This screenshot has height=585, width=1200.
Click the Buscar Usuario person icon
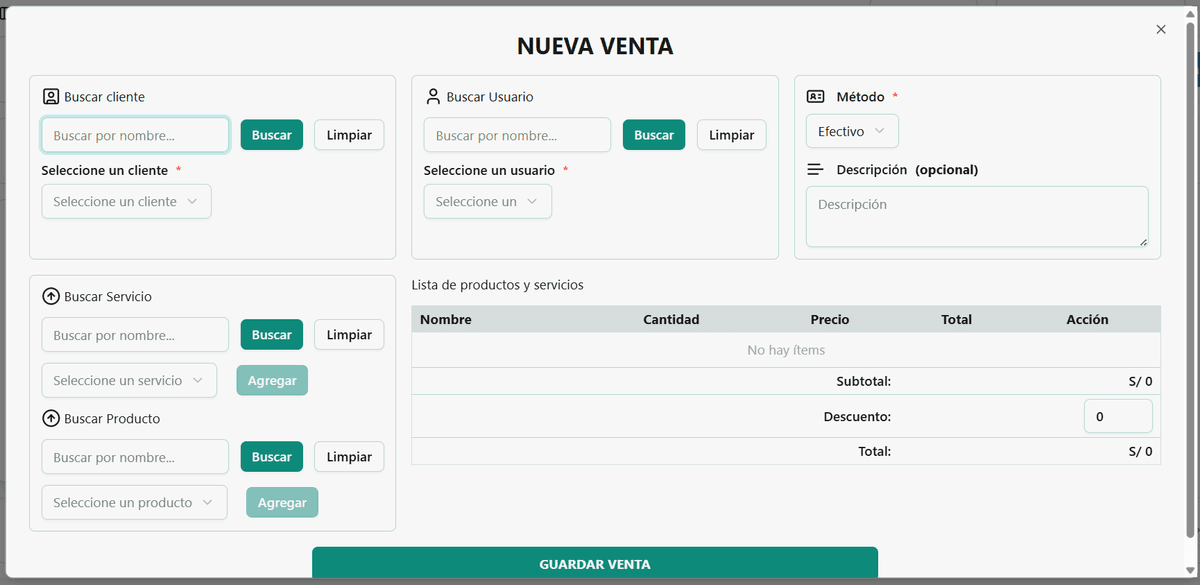coord(433,96)
